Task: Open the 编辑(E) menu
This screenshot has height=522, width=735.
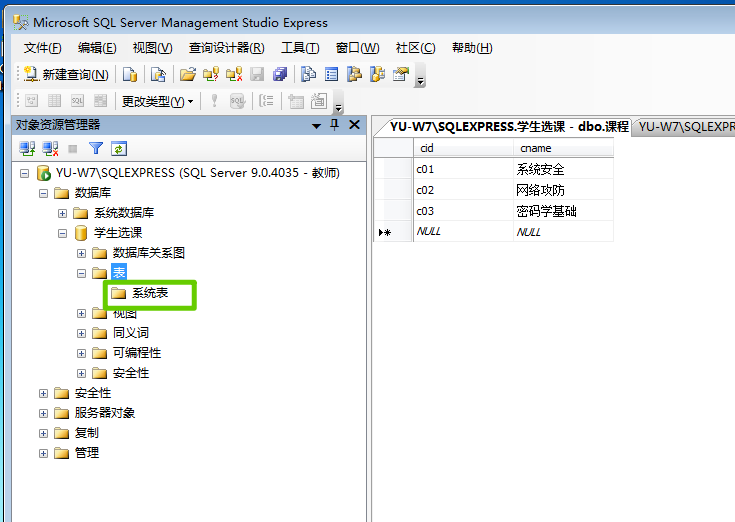Action: pos(97,48)
